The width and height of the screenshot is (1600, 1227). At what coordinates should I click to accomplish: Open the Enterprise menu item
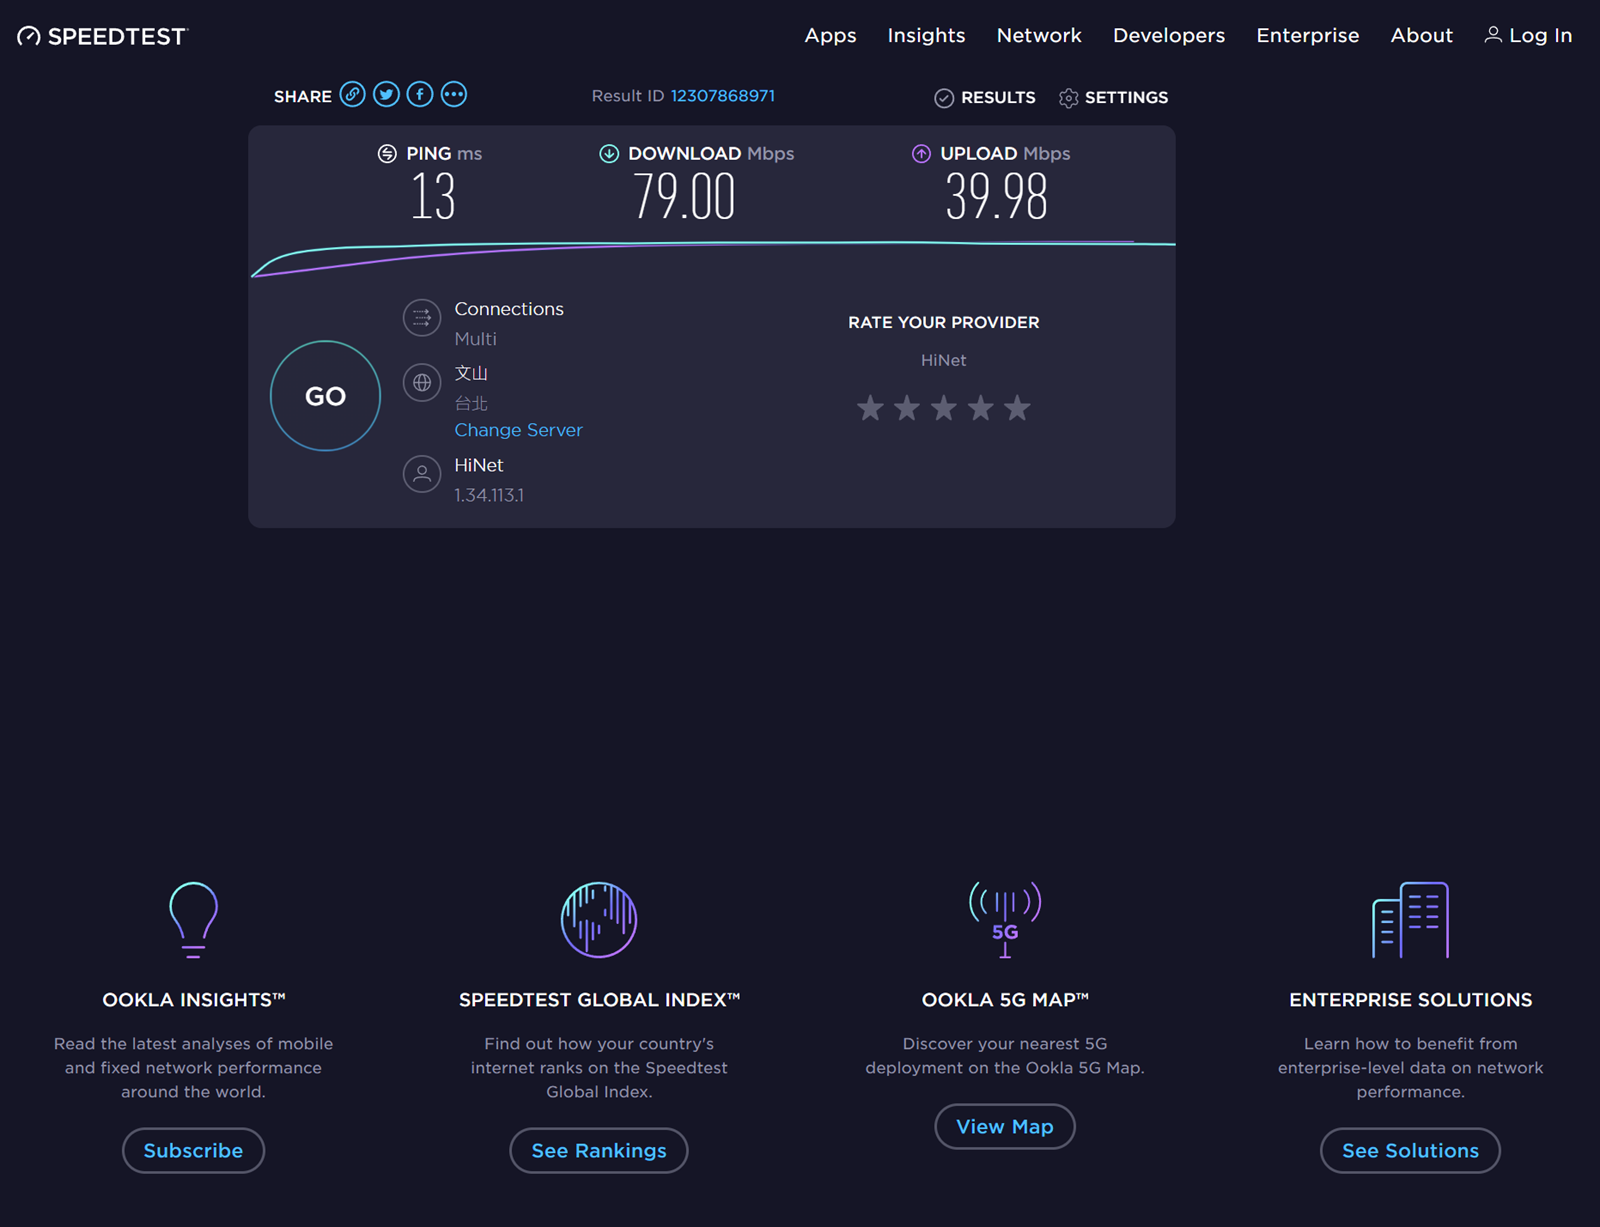click(1307, 36)
